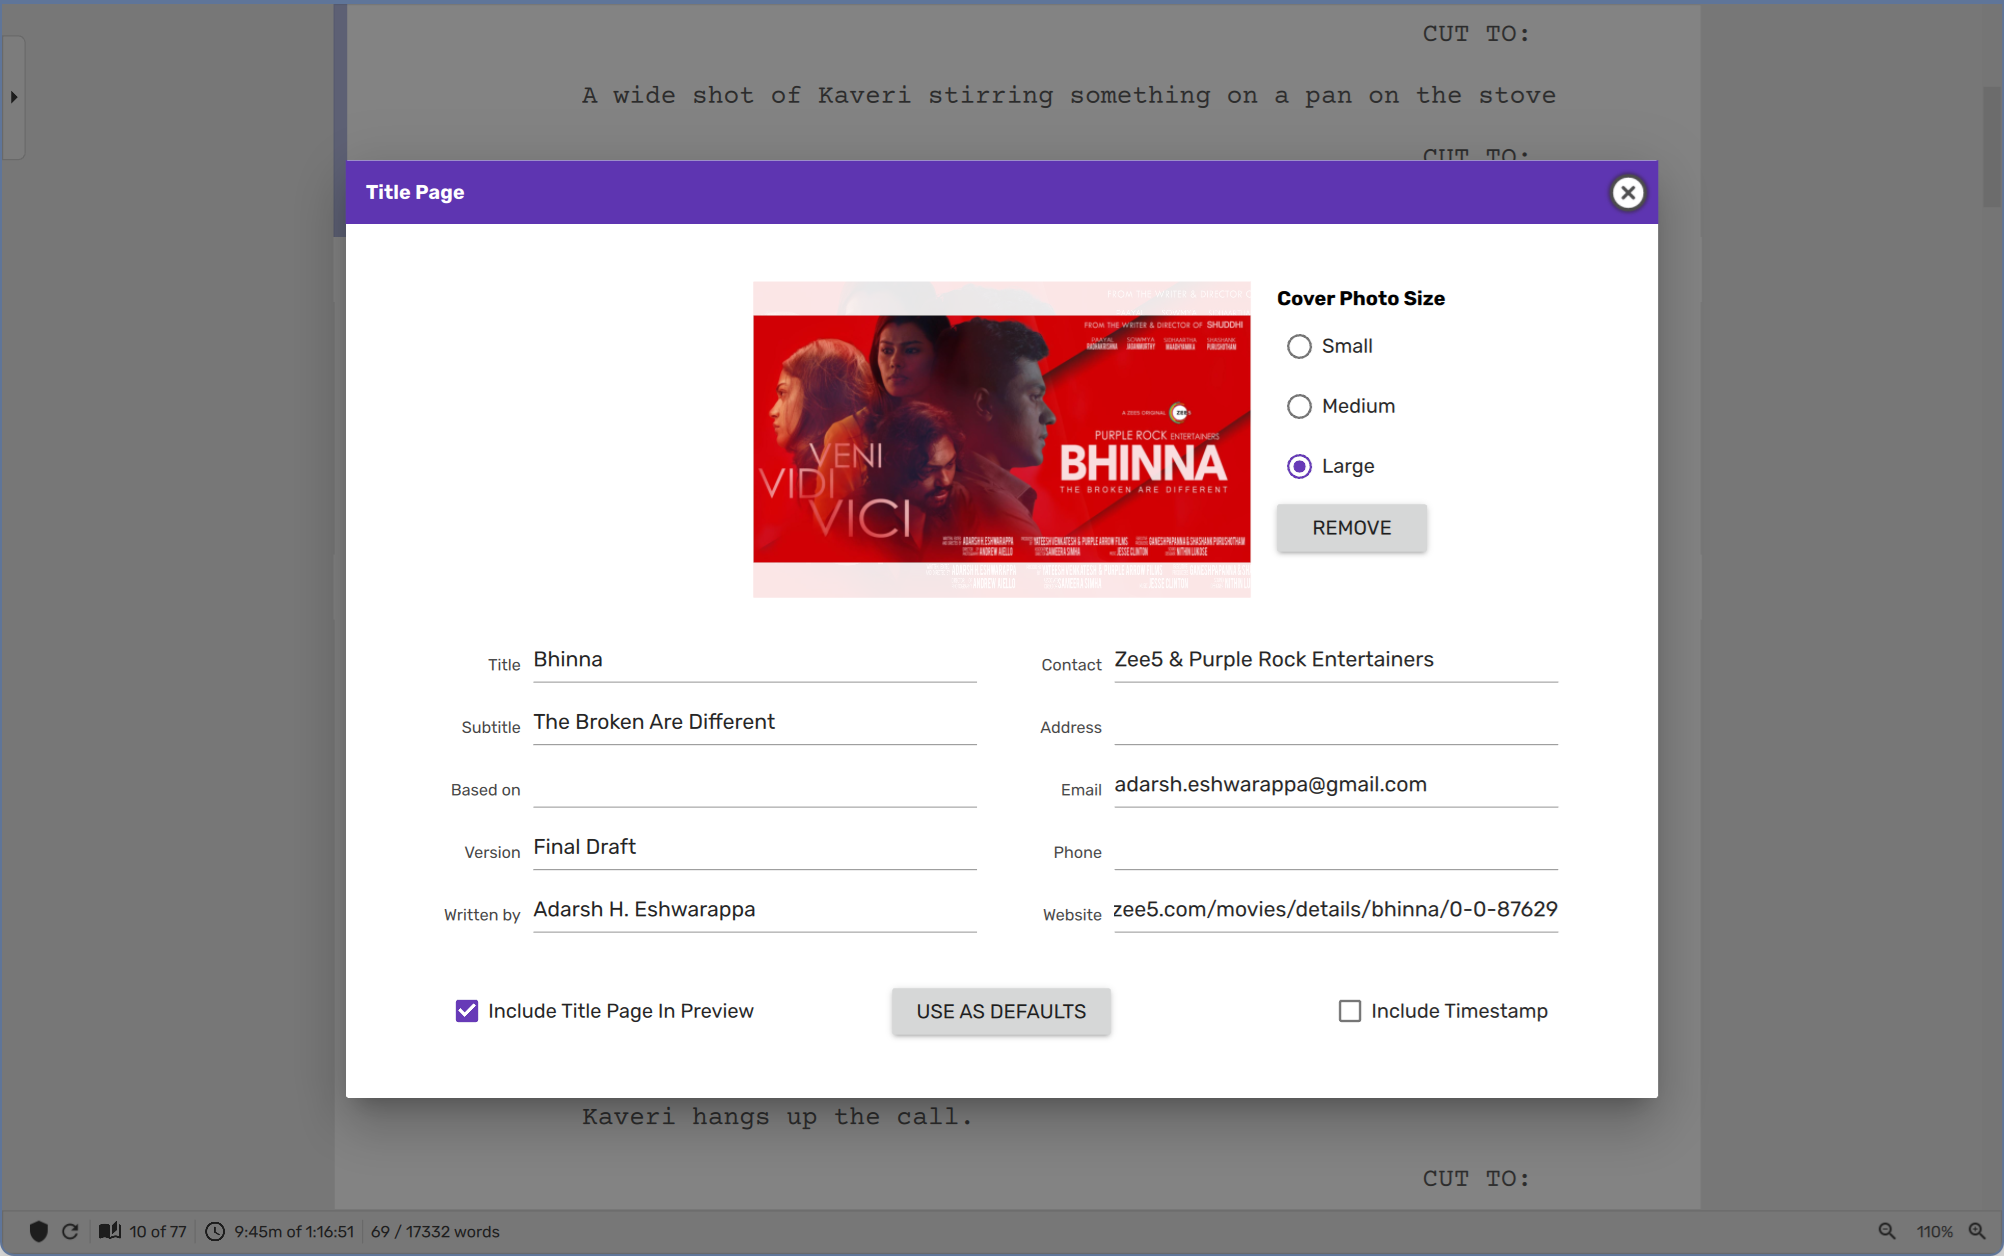Focus the Phone input field
2004x1256 pixels.
click(1335, 849)
